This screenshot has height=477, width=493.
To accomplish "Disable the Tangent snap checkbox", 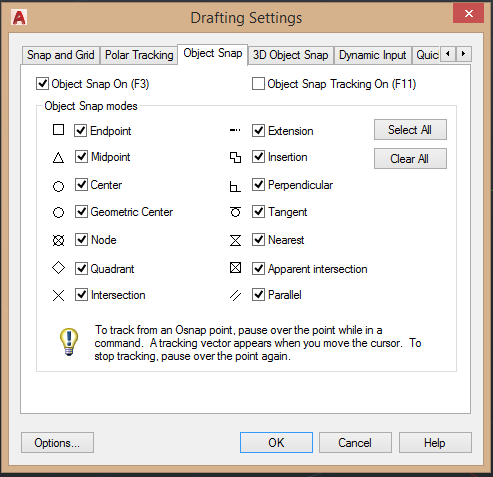I will [x=258, y=212].
